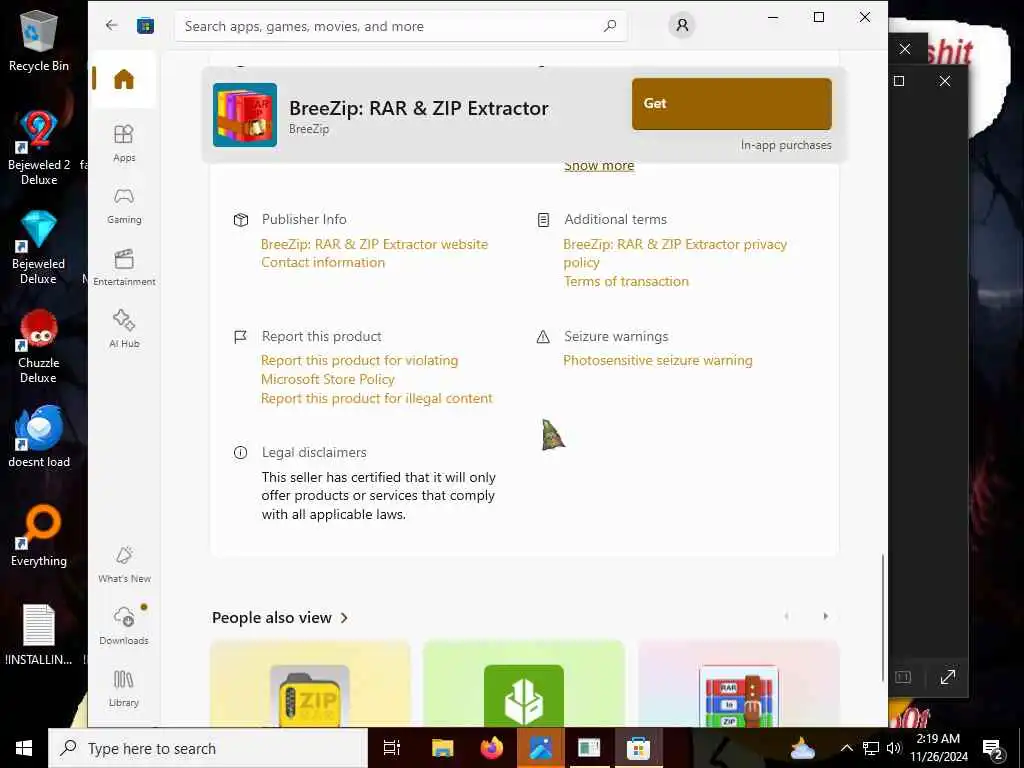Click the search magnifier icon in Store
This screenshot has height=768, width=1024.
pyautogui.click(x=609, y=26)
